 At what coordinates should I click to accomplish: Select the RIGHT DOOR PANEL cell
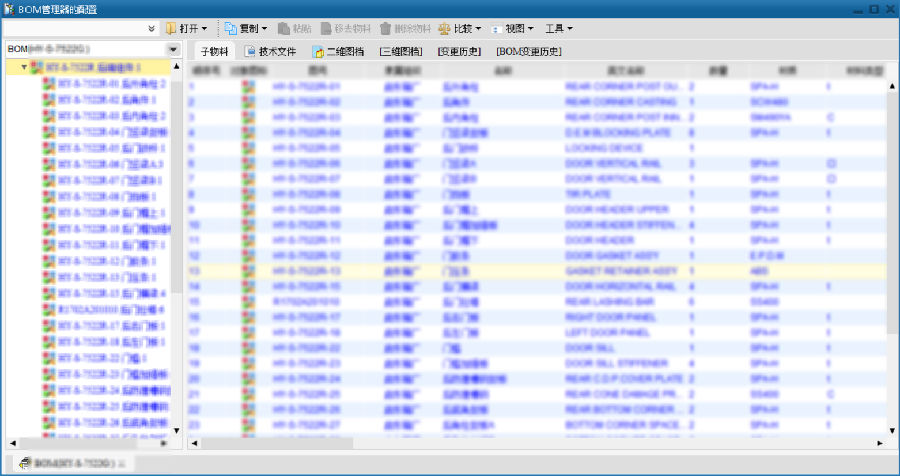tap(611, 317)
